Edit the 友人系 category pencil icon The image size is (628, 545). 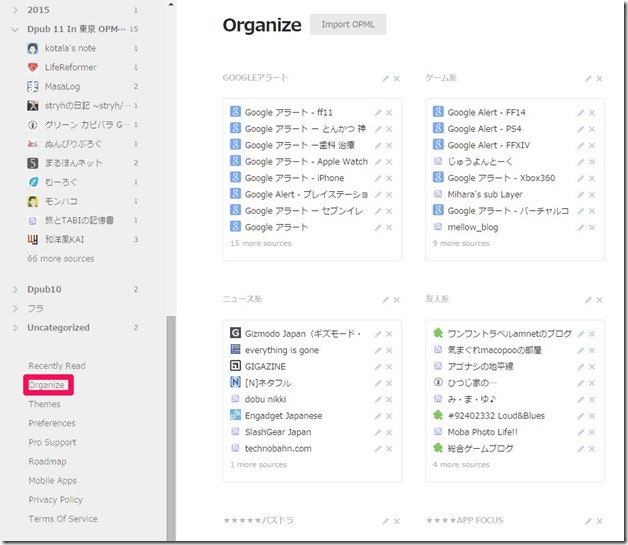(588, 300)
